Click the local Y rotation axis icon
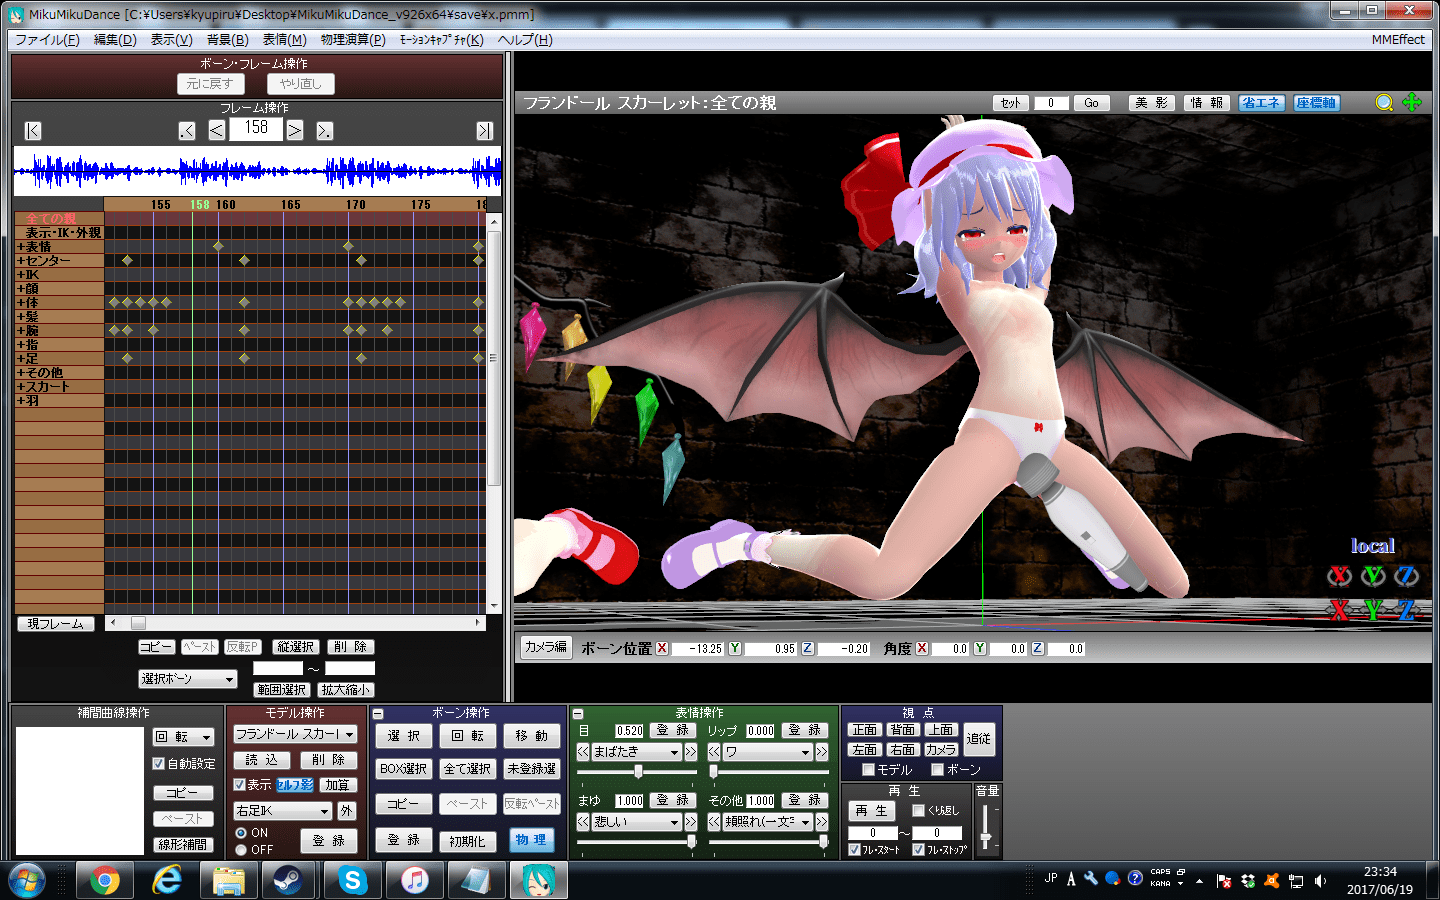This screenshot has width=1440, height=900. point(1374,576)
